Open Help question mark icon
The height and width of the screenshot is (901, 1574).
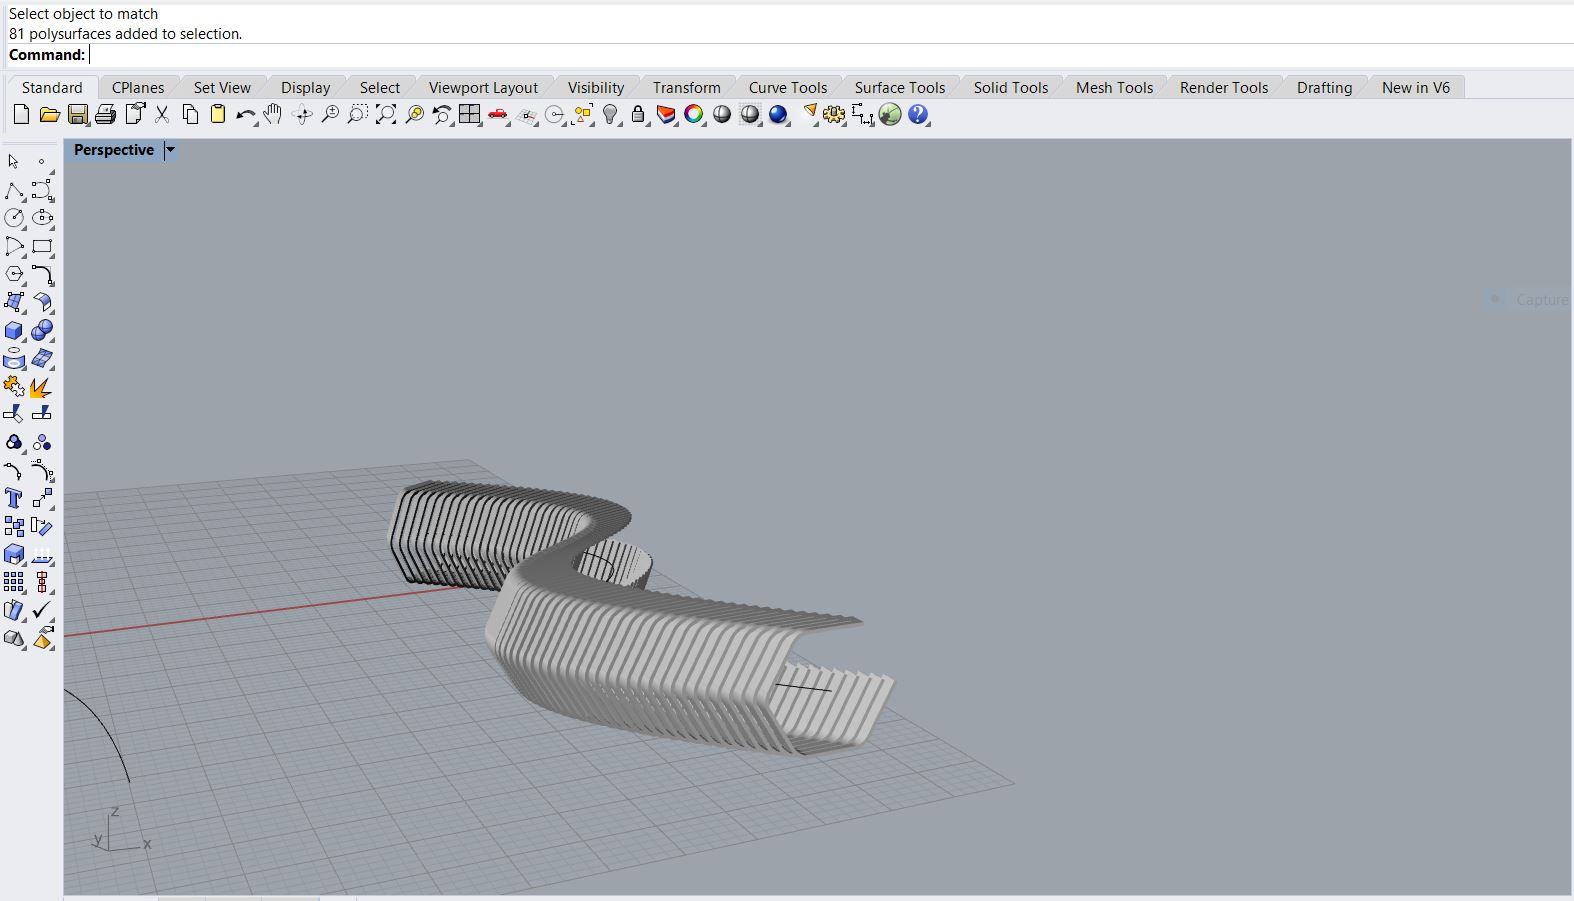[x=918, y=115]
